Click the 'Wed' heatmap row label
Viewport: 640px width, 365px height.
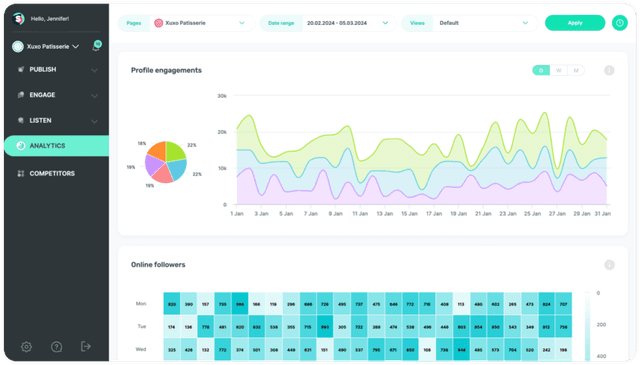141,349
